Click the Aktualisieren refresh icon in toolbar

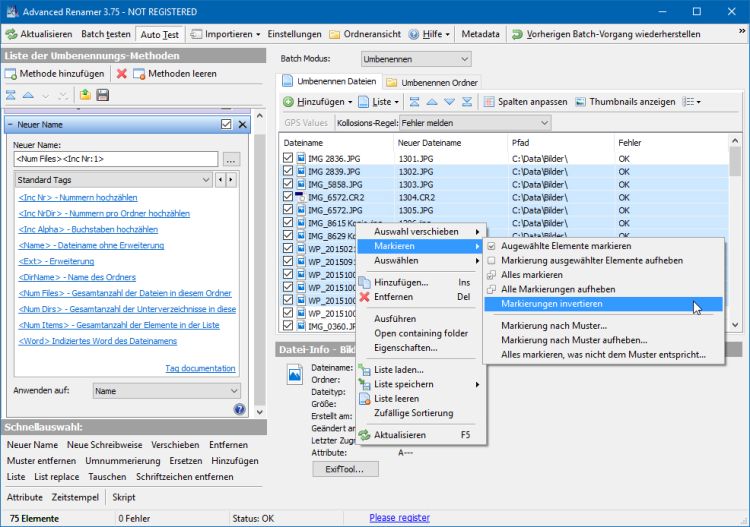point(11,34)
